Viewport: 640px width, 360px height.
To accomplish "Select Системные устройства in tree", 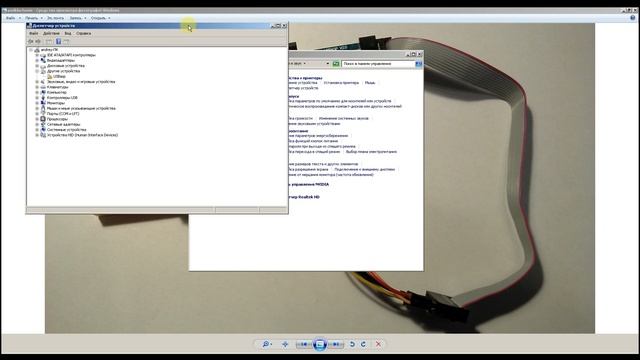I will click(x=67, y=130).
